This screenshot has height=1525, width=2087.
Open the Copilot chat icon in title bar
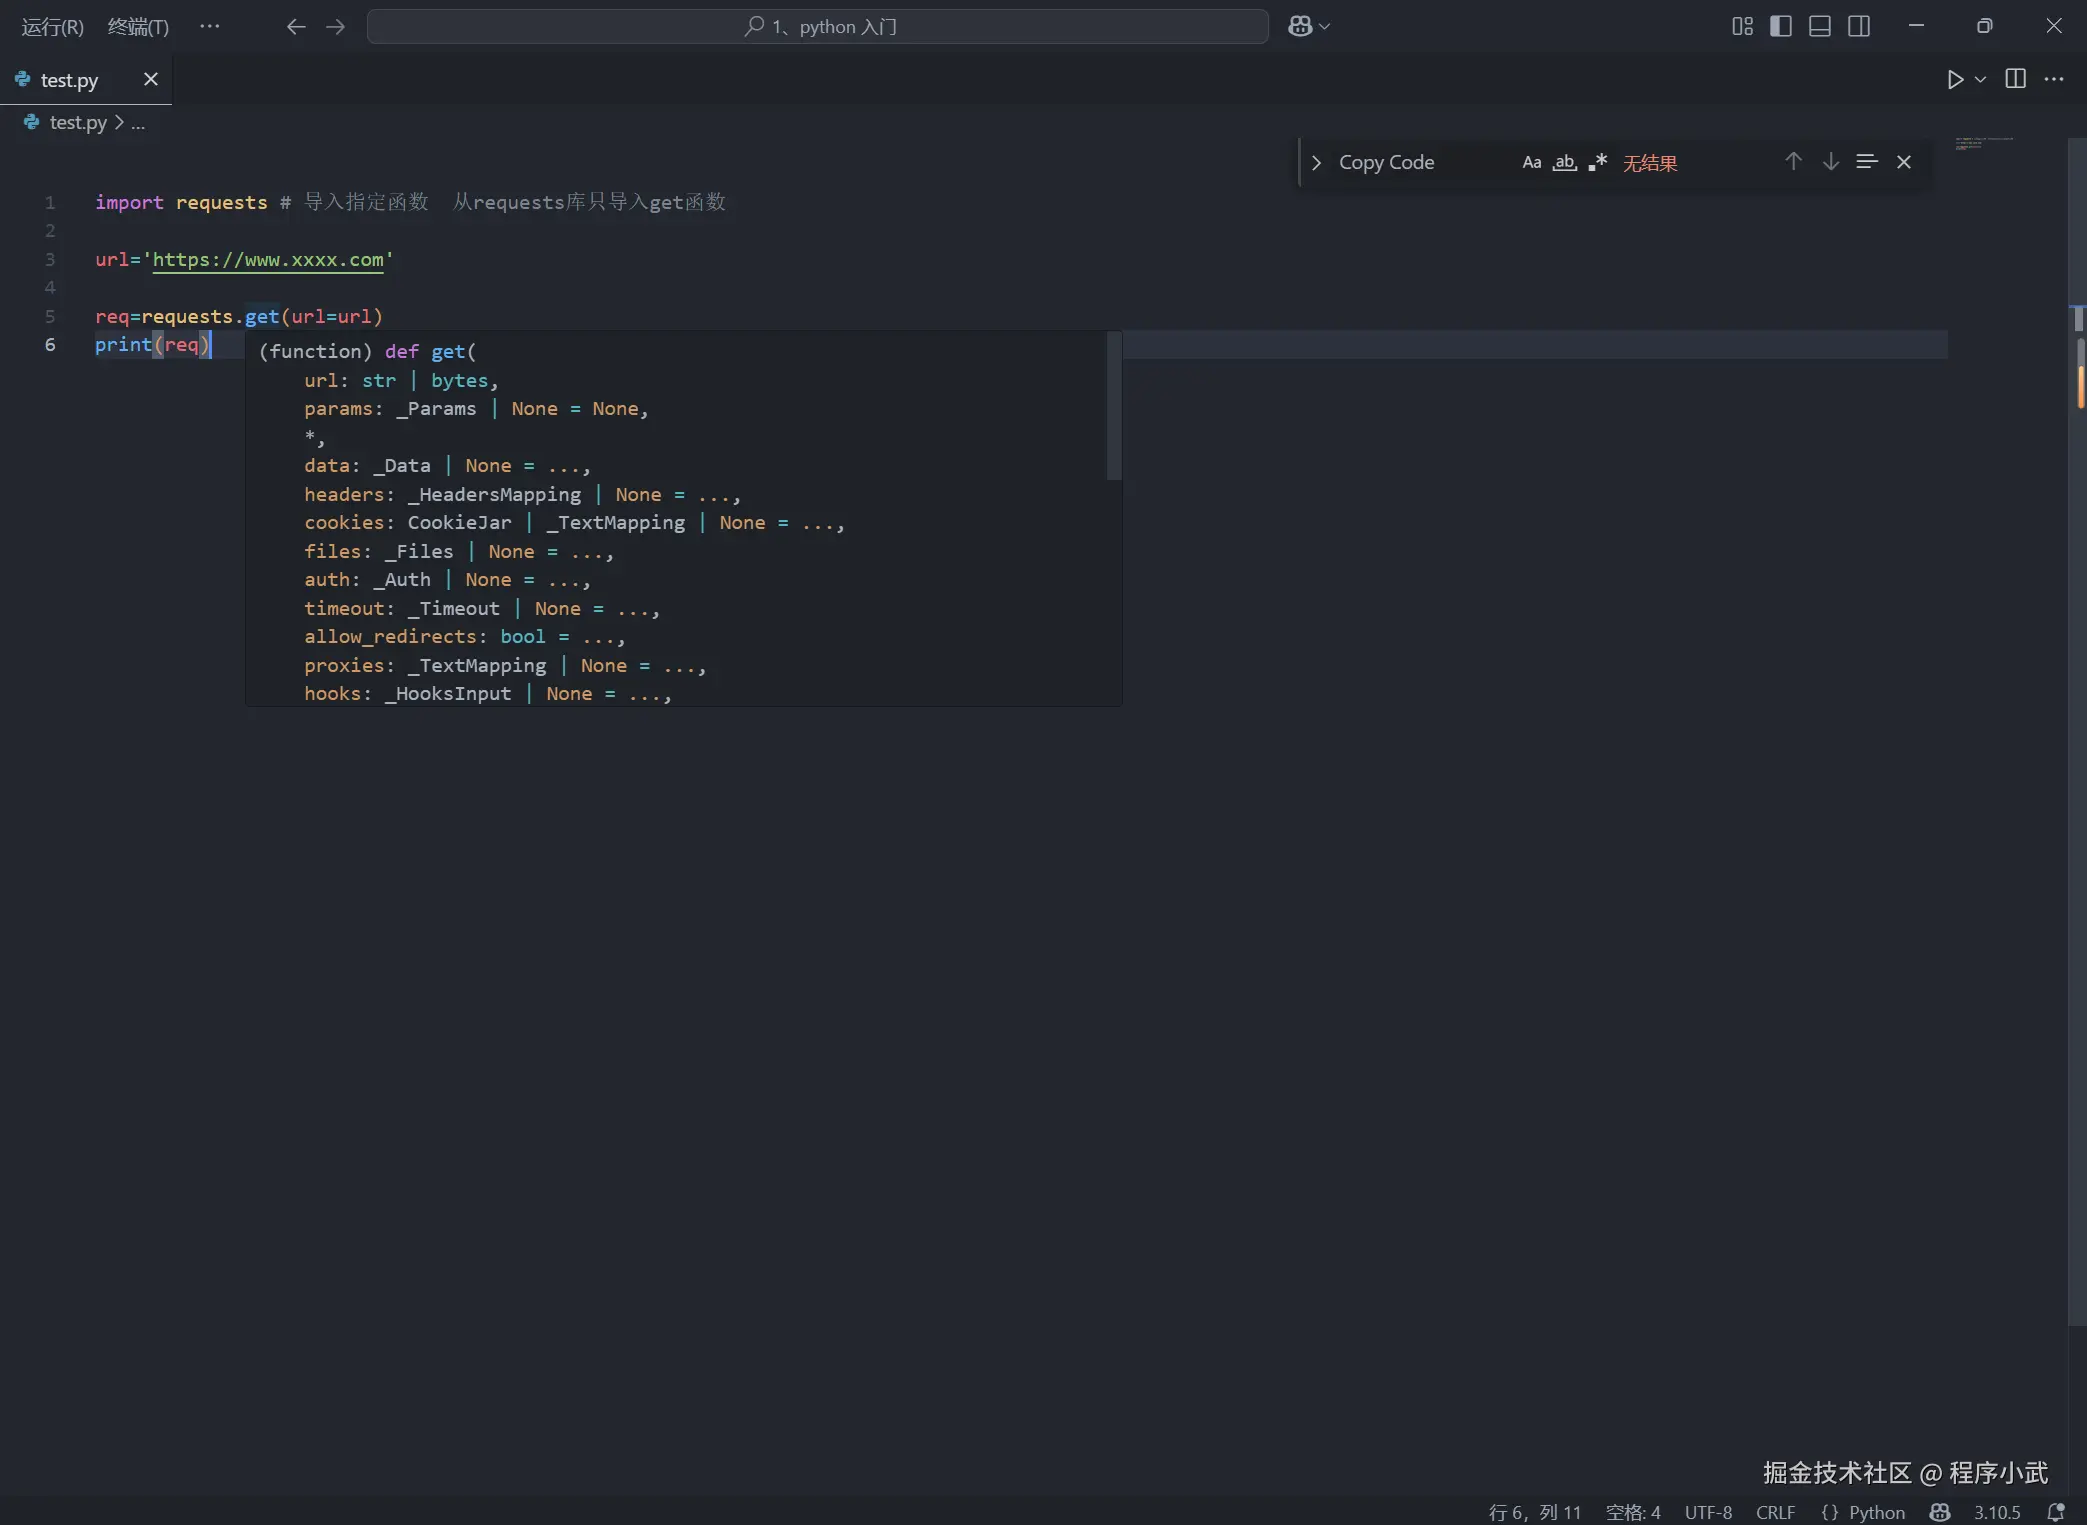[x=1299, y=27]
